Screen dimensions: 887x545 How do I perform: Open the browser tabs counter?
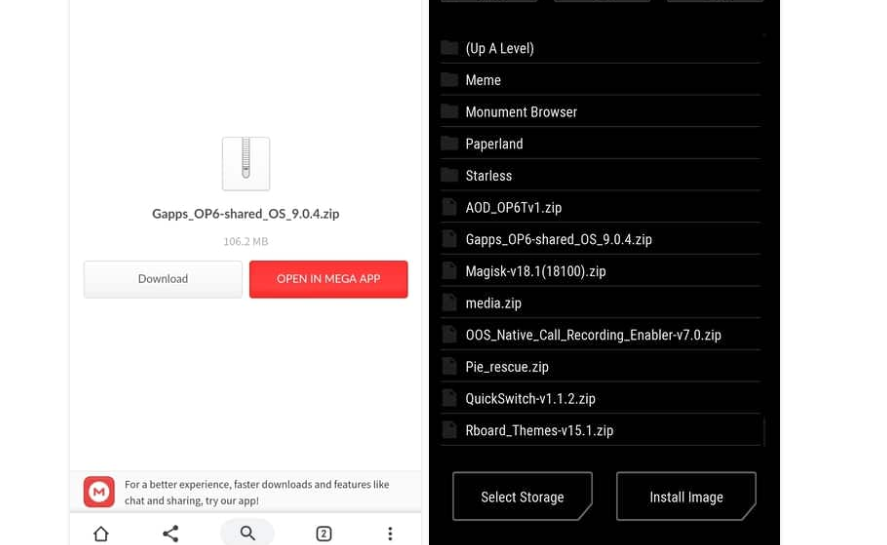324,533
